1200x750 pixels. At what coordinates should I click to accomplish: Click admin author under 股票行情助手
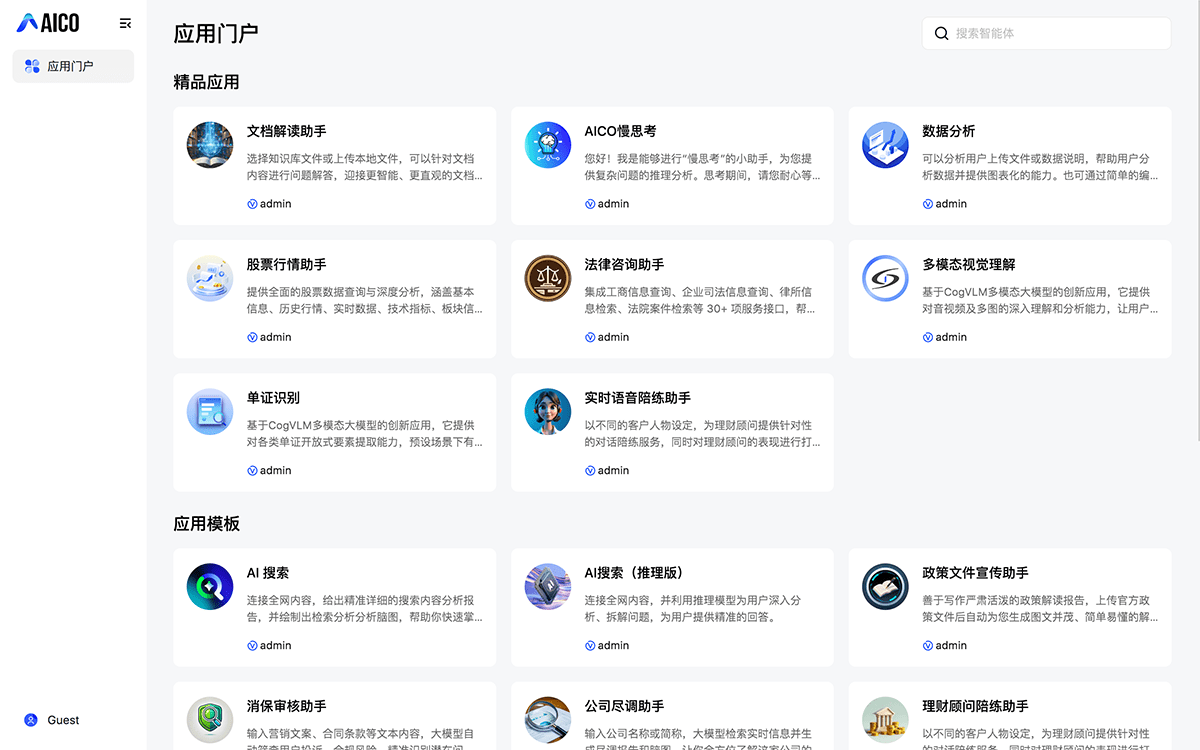point(269,337)
